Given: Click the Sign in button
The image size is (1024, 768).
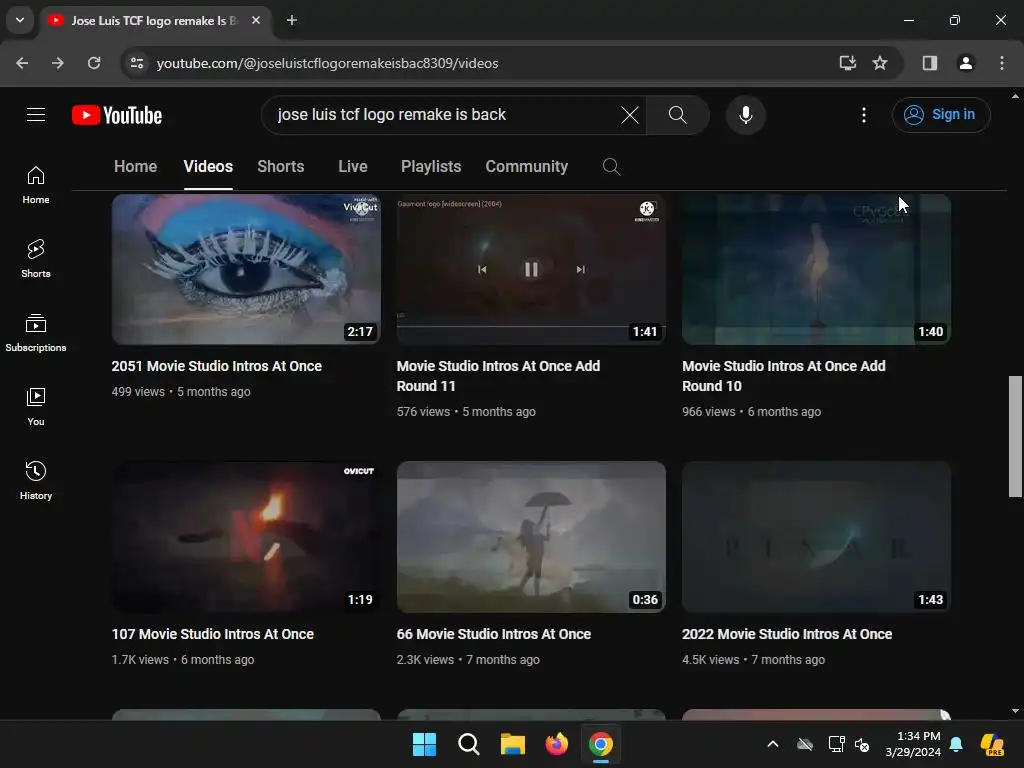Looking at the screenshot, I should pos(941,115).
